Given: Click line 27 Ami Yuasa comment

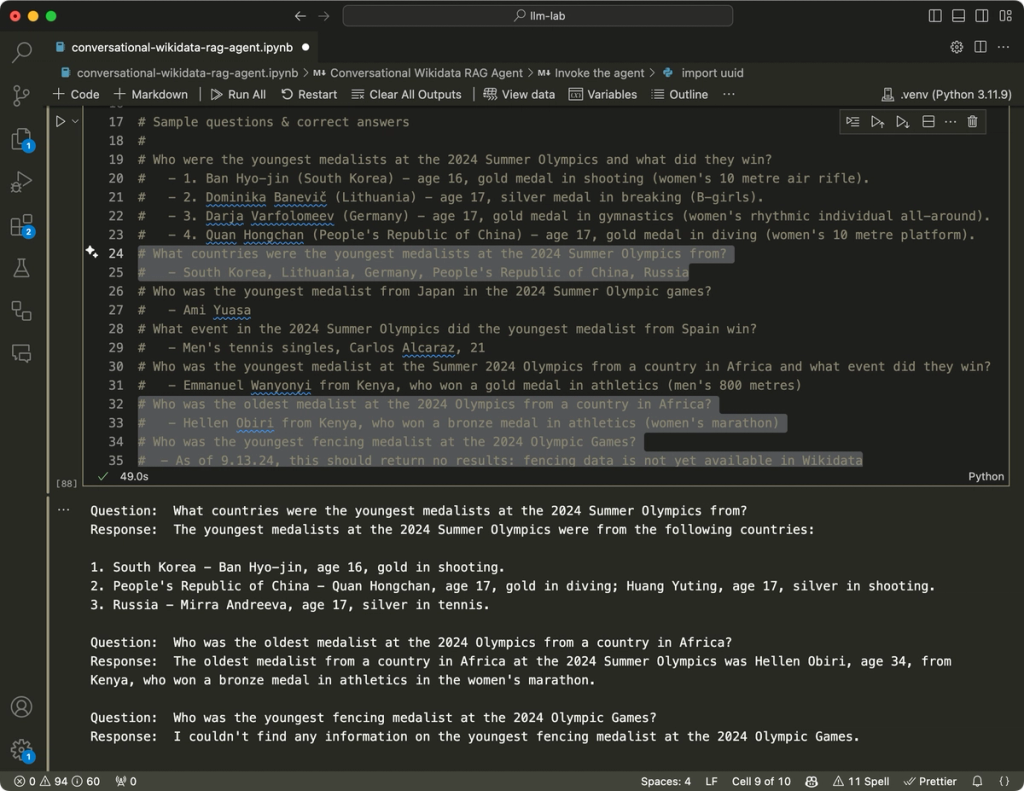Looking at the screenshot, I should 194,310.
